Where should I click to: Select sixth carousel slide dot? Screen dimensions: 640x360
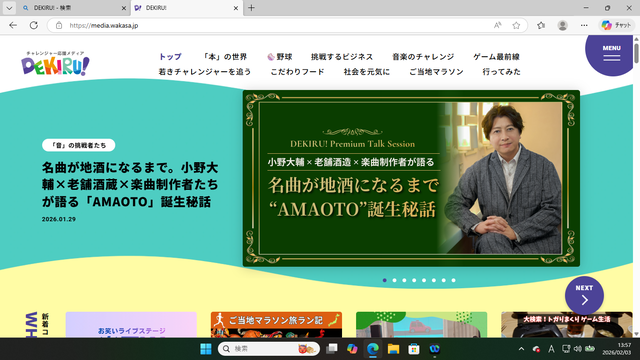pyautogui.click(x=434, y=280)
